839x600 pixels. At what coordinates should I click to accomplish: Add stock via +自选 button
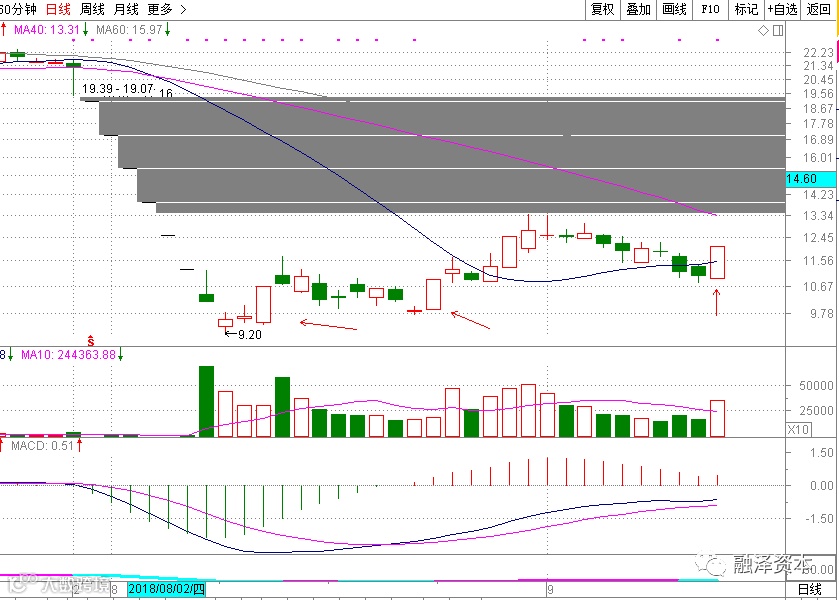coord(782,10)
